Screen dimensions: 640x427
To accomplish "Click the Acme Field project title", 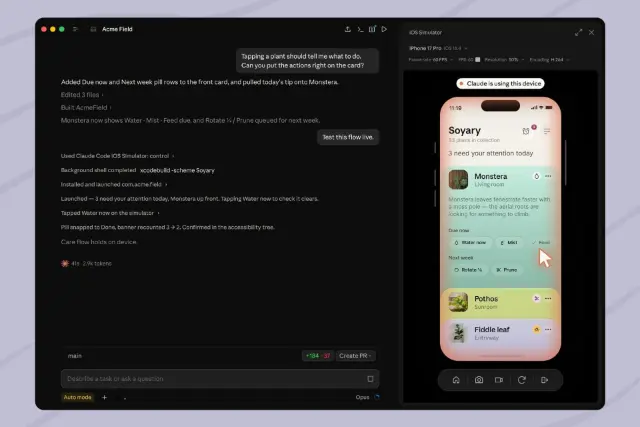I will point(117,29).
